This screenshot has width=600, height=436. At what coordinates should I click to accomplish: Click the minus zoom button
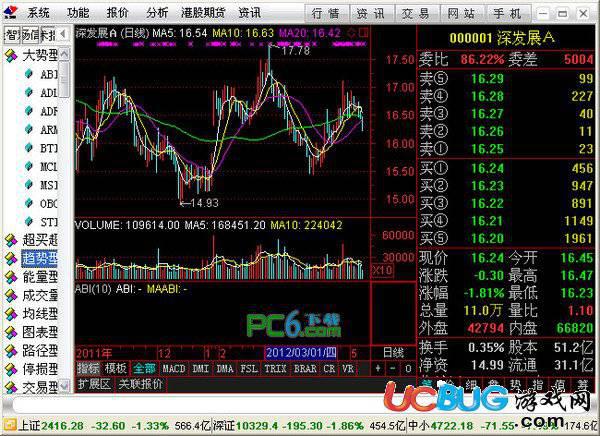click(x=393, y=369)
